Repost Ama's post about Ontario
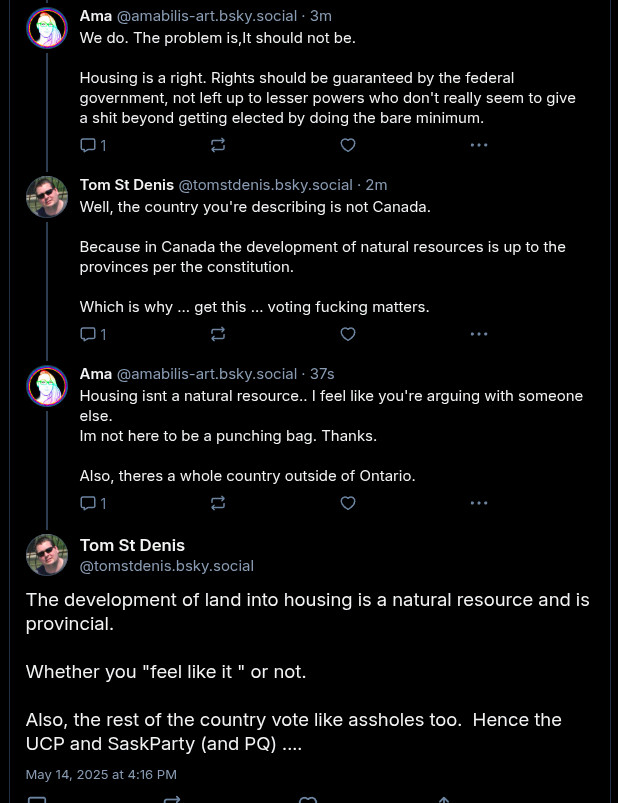The width and height of the screenshot is (618, 803). [x=218, y=503]
